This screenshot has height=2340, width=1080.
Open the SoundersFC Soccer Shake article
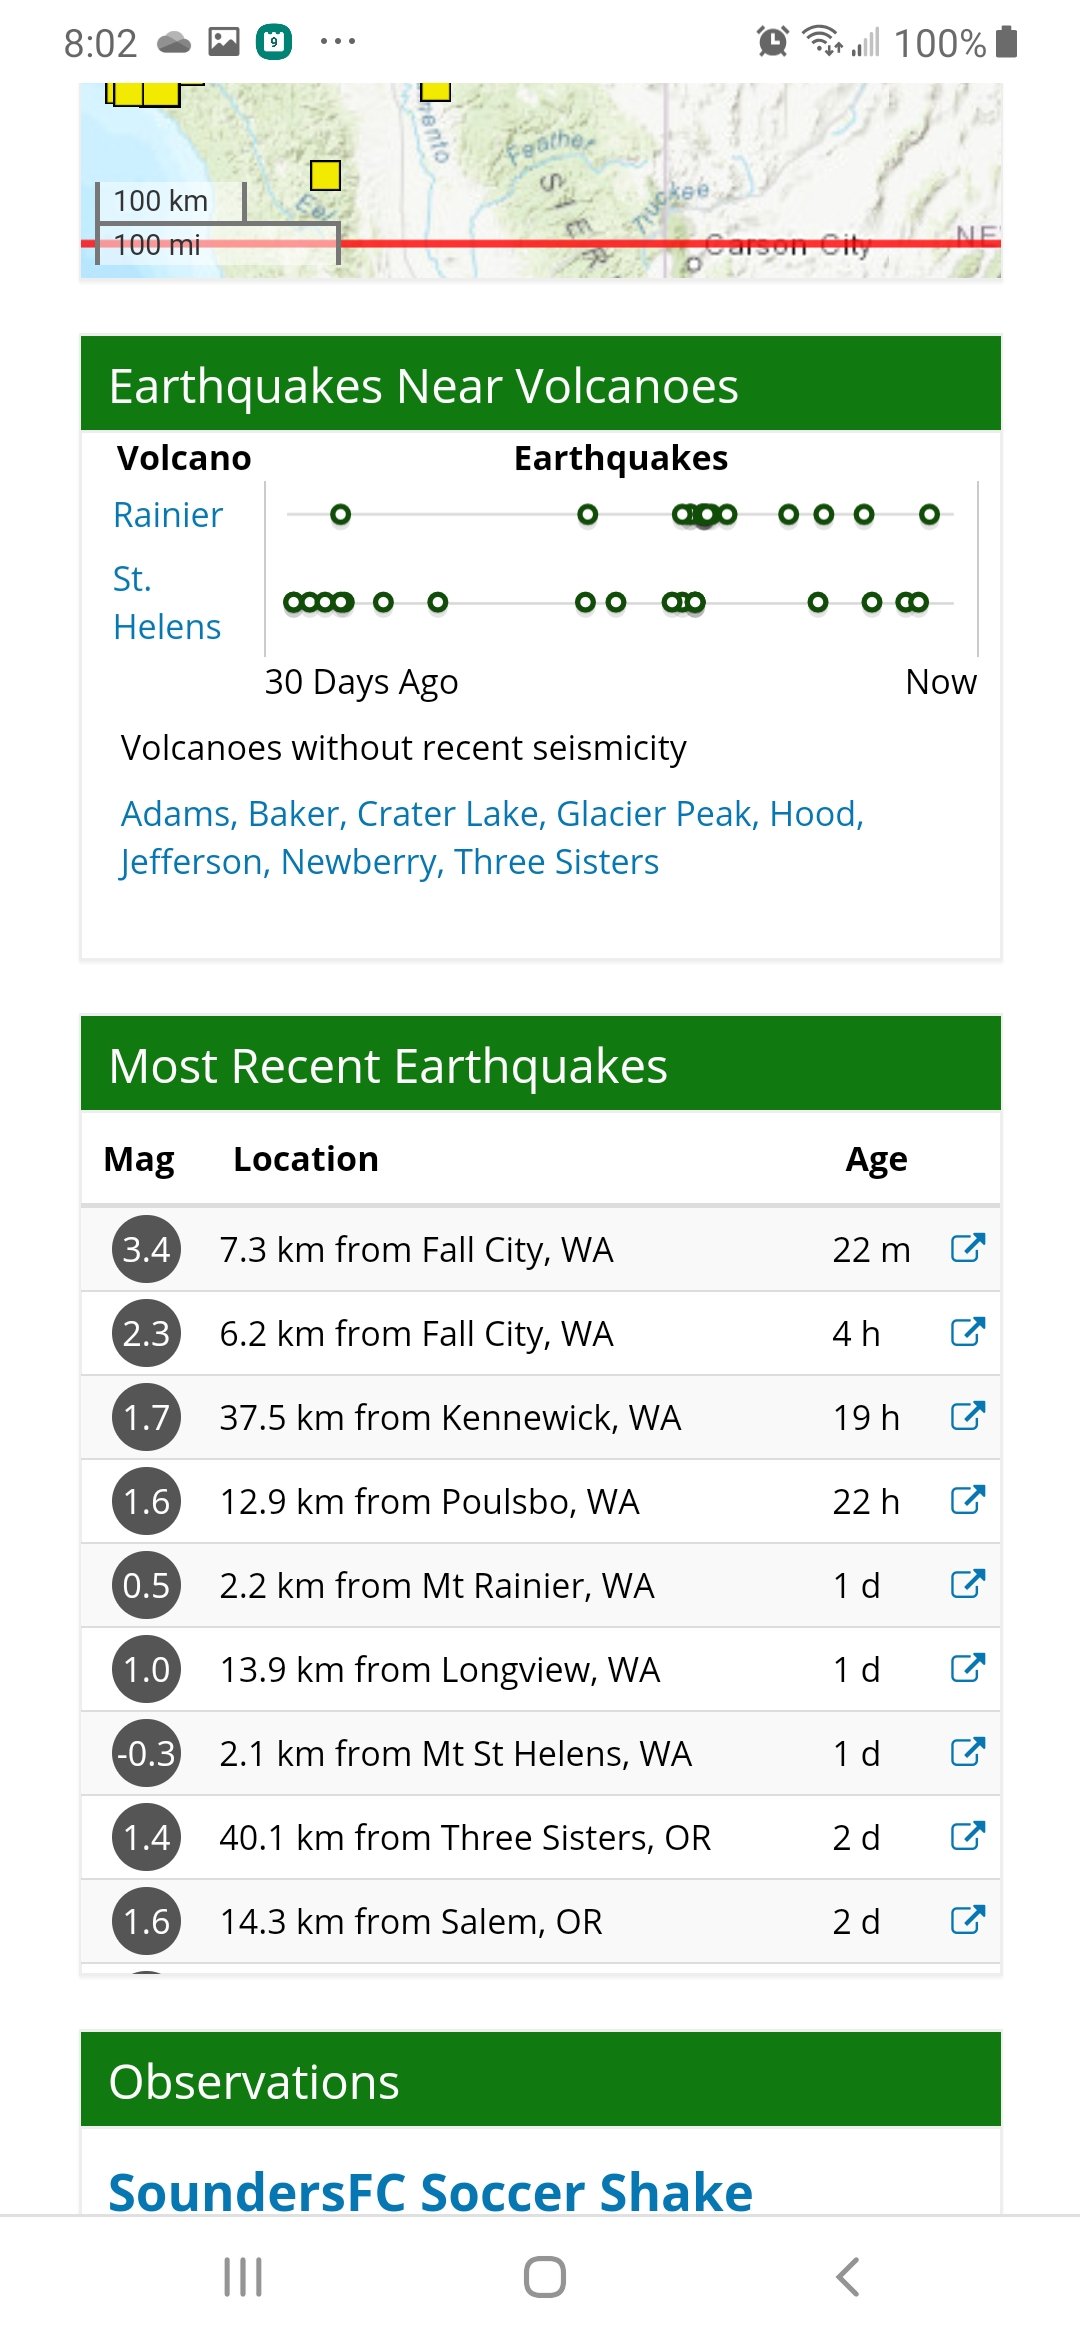430,2192
